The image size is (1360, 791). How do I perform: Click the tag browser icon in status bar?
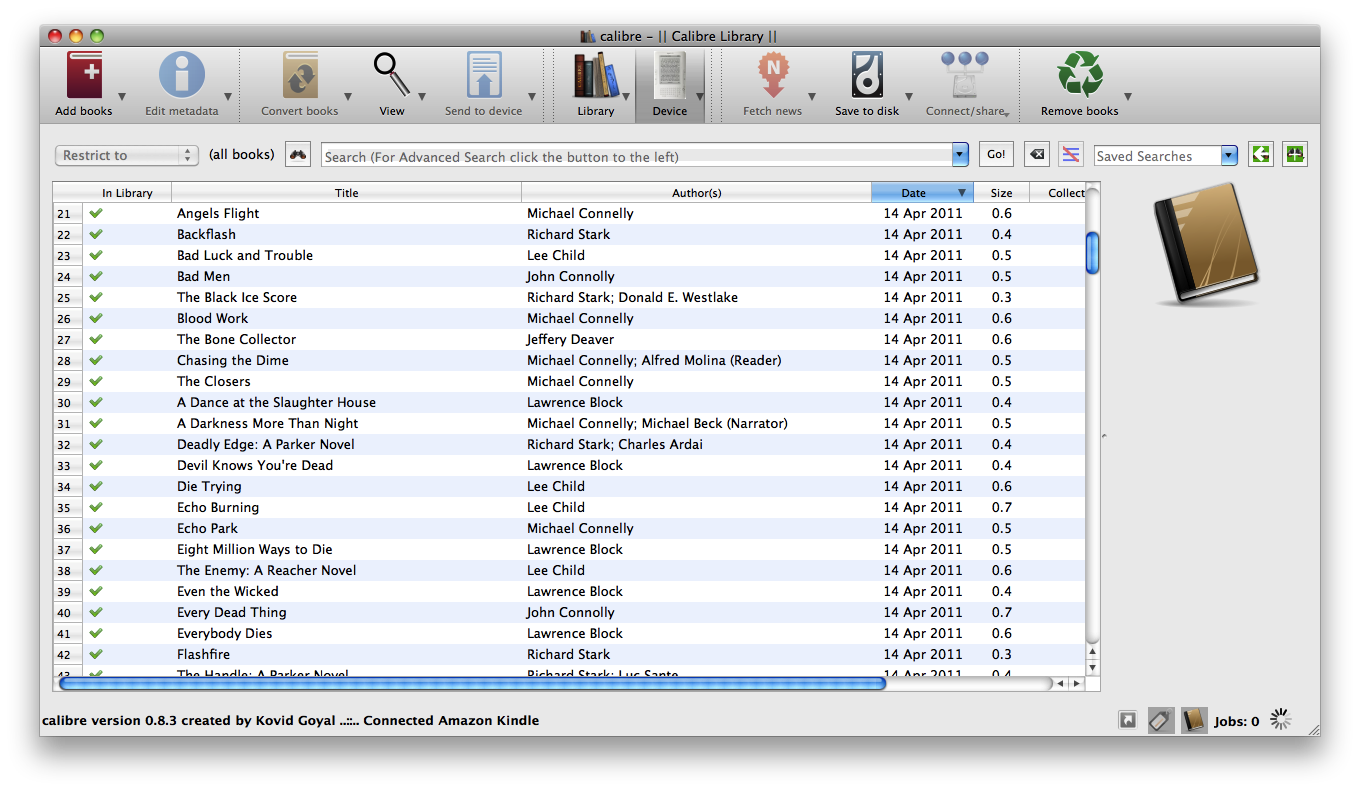click(x=1160, y=720)
